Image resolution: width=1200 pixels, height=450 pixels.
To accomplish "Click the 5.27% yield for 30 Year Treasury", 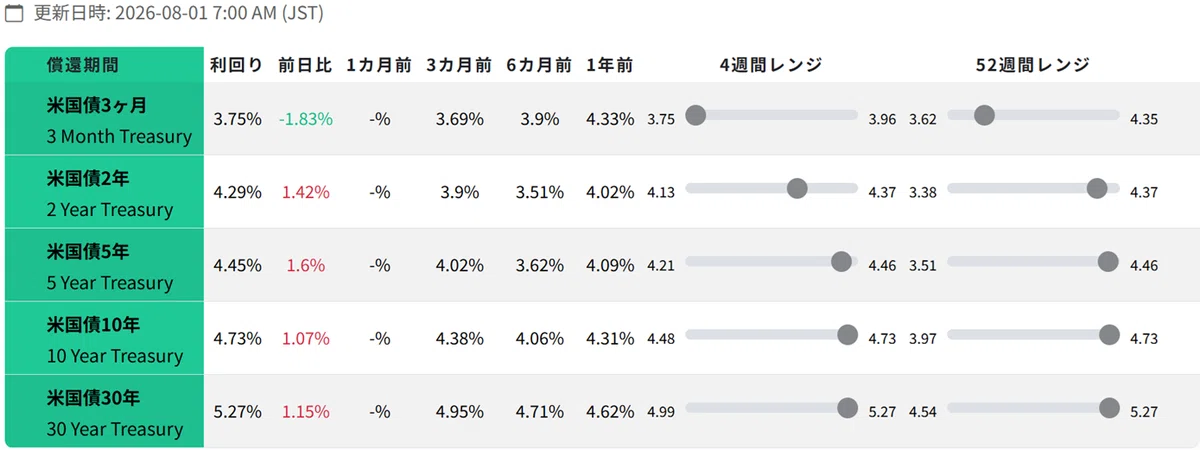I will click(238, 411).
